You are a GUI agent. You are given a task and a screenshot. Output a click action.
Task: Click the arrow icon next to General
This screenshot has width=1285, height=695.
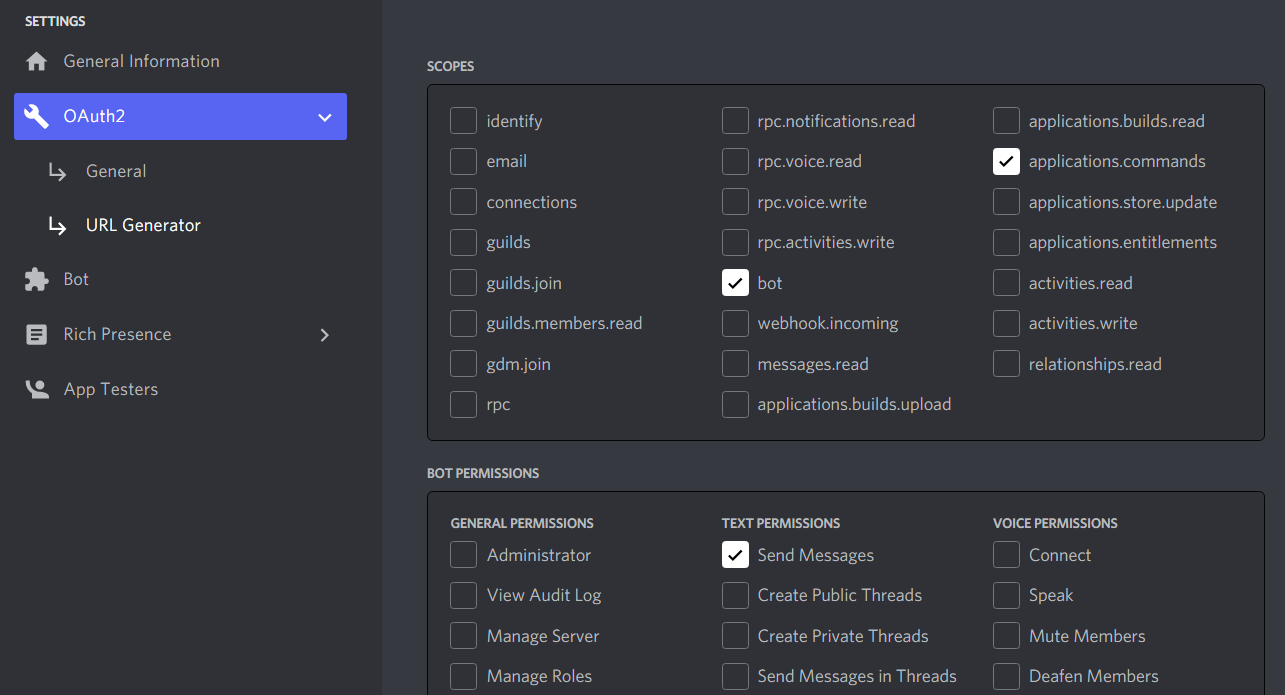click(58, 172)
